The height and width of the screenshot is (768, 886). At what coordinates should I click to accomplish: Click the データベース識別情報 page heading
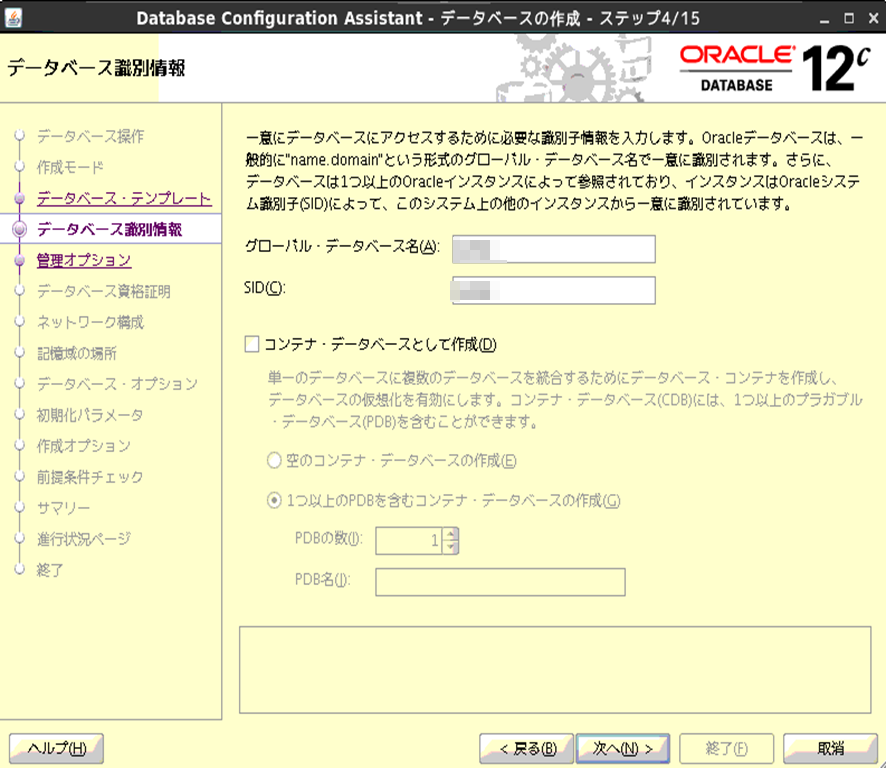tap(96, 68)
